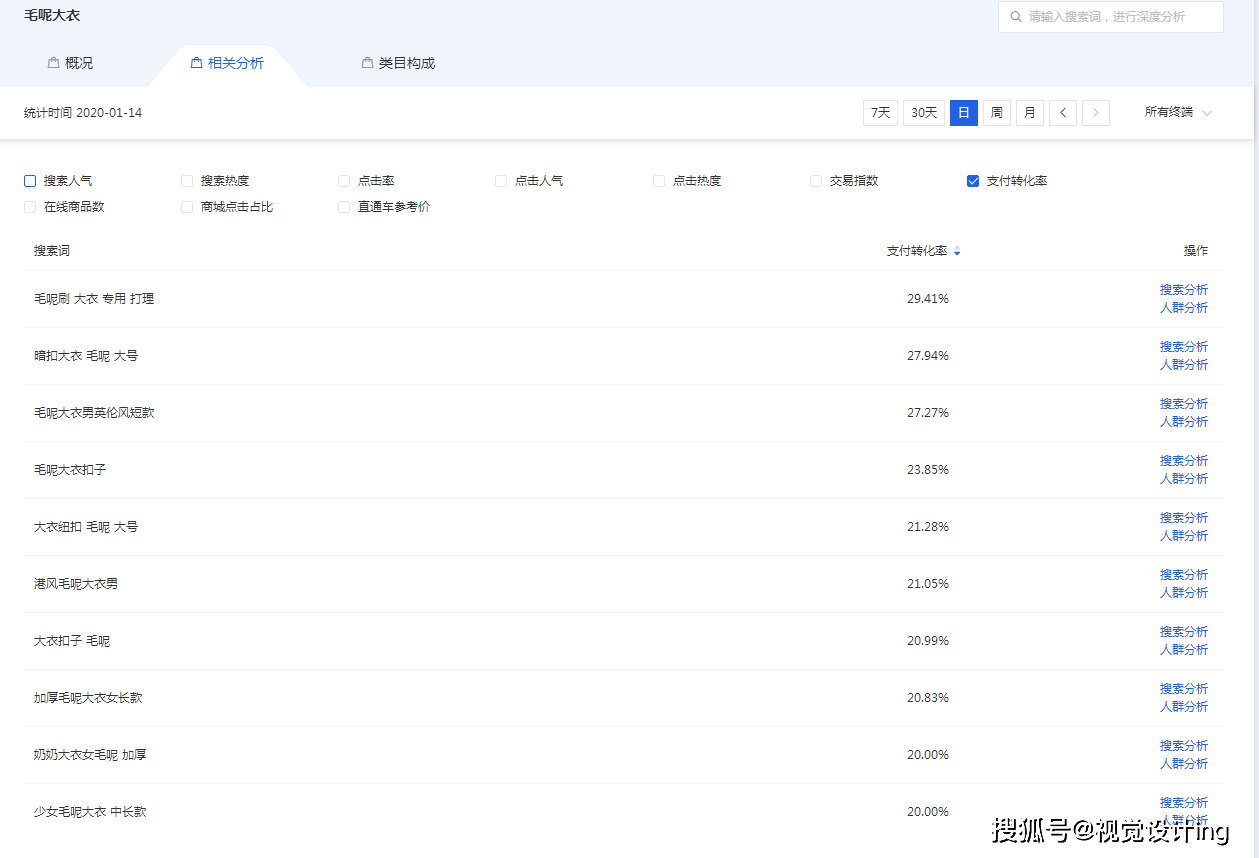1259x858 pixels.
Task: Choose the 7天 time range
Action: click(x=880, y=113)
